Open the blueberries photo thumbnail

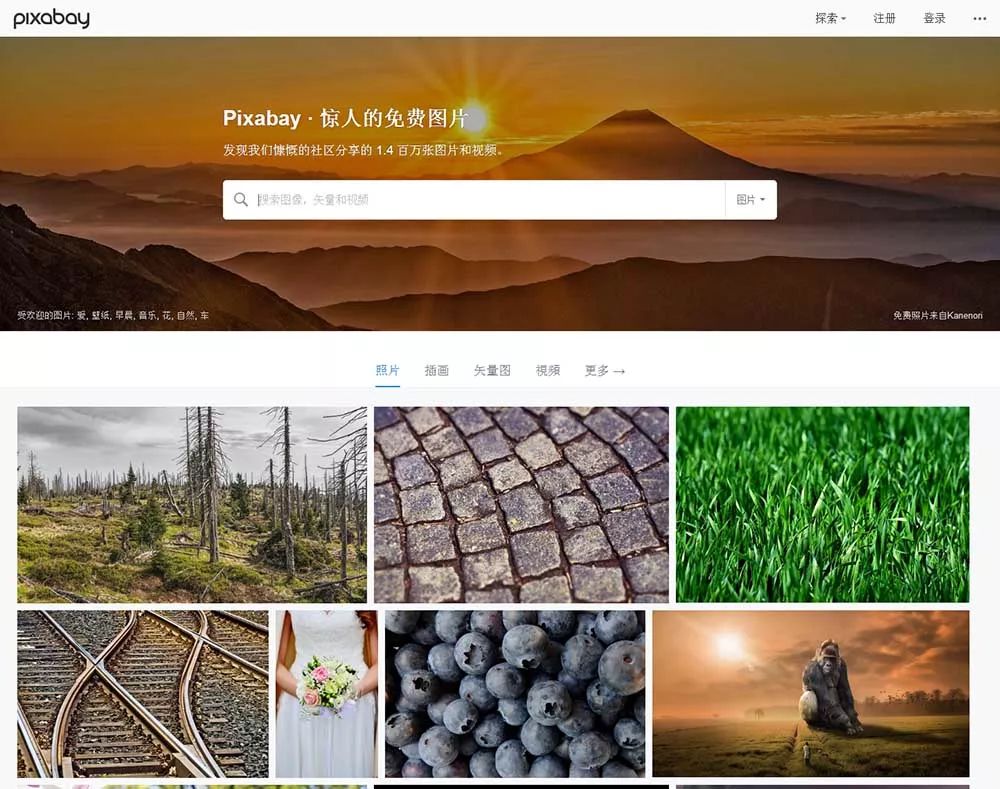tap(515, 694)
